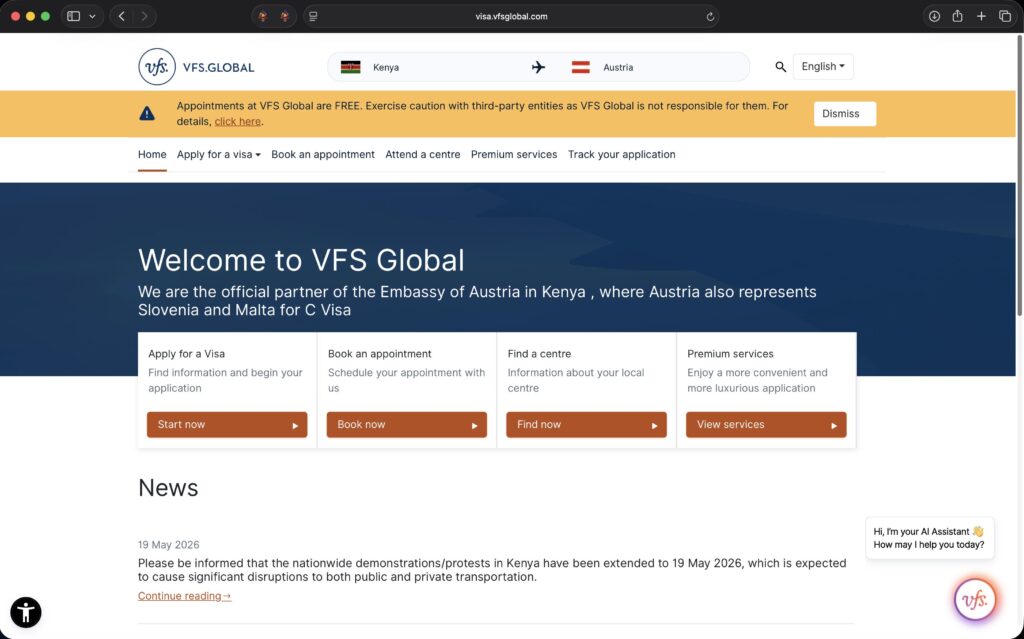1024x639 pixels.
Task: Click the Austria flag icon
Action: pos(581,67)
